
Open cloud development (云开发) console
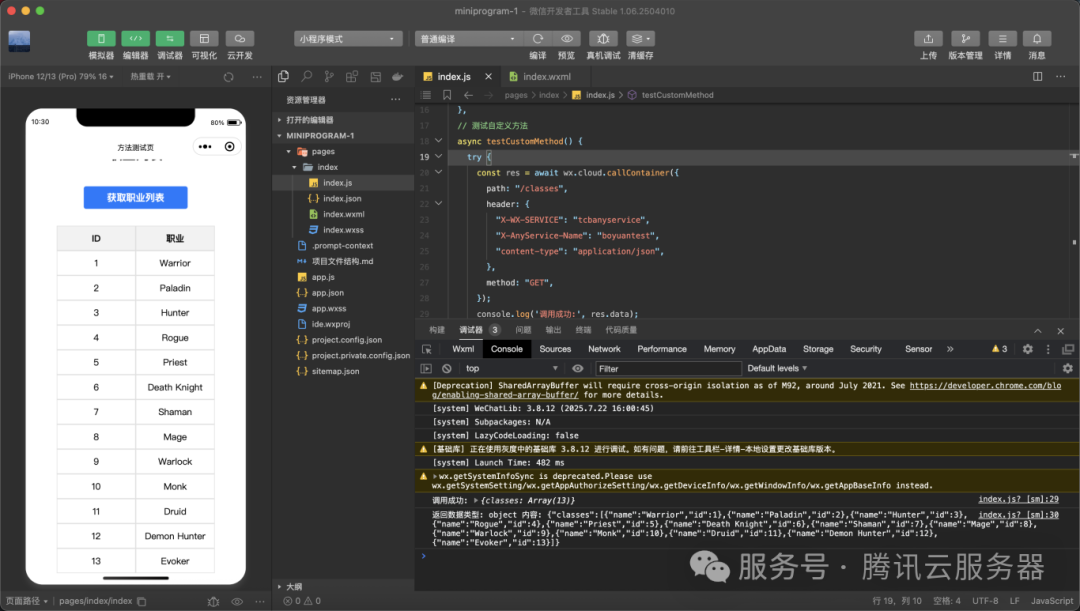240,39
